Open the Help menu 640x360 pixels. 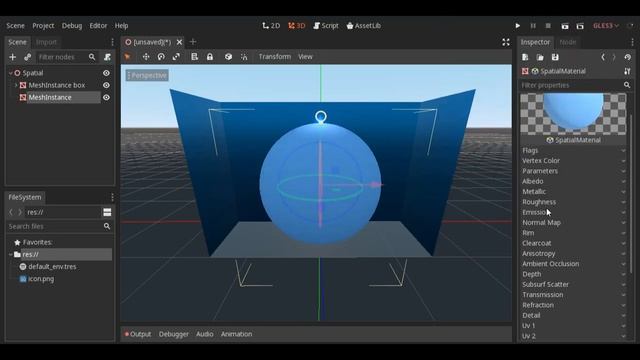[x=121, y=26]
